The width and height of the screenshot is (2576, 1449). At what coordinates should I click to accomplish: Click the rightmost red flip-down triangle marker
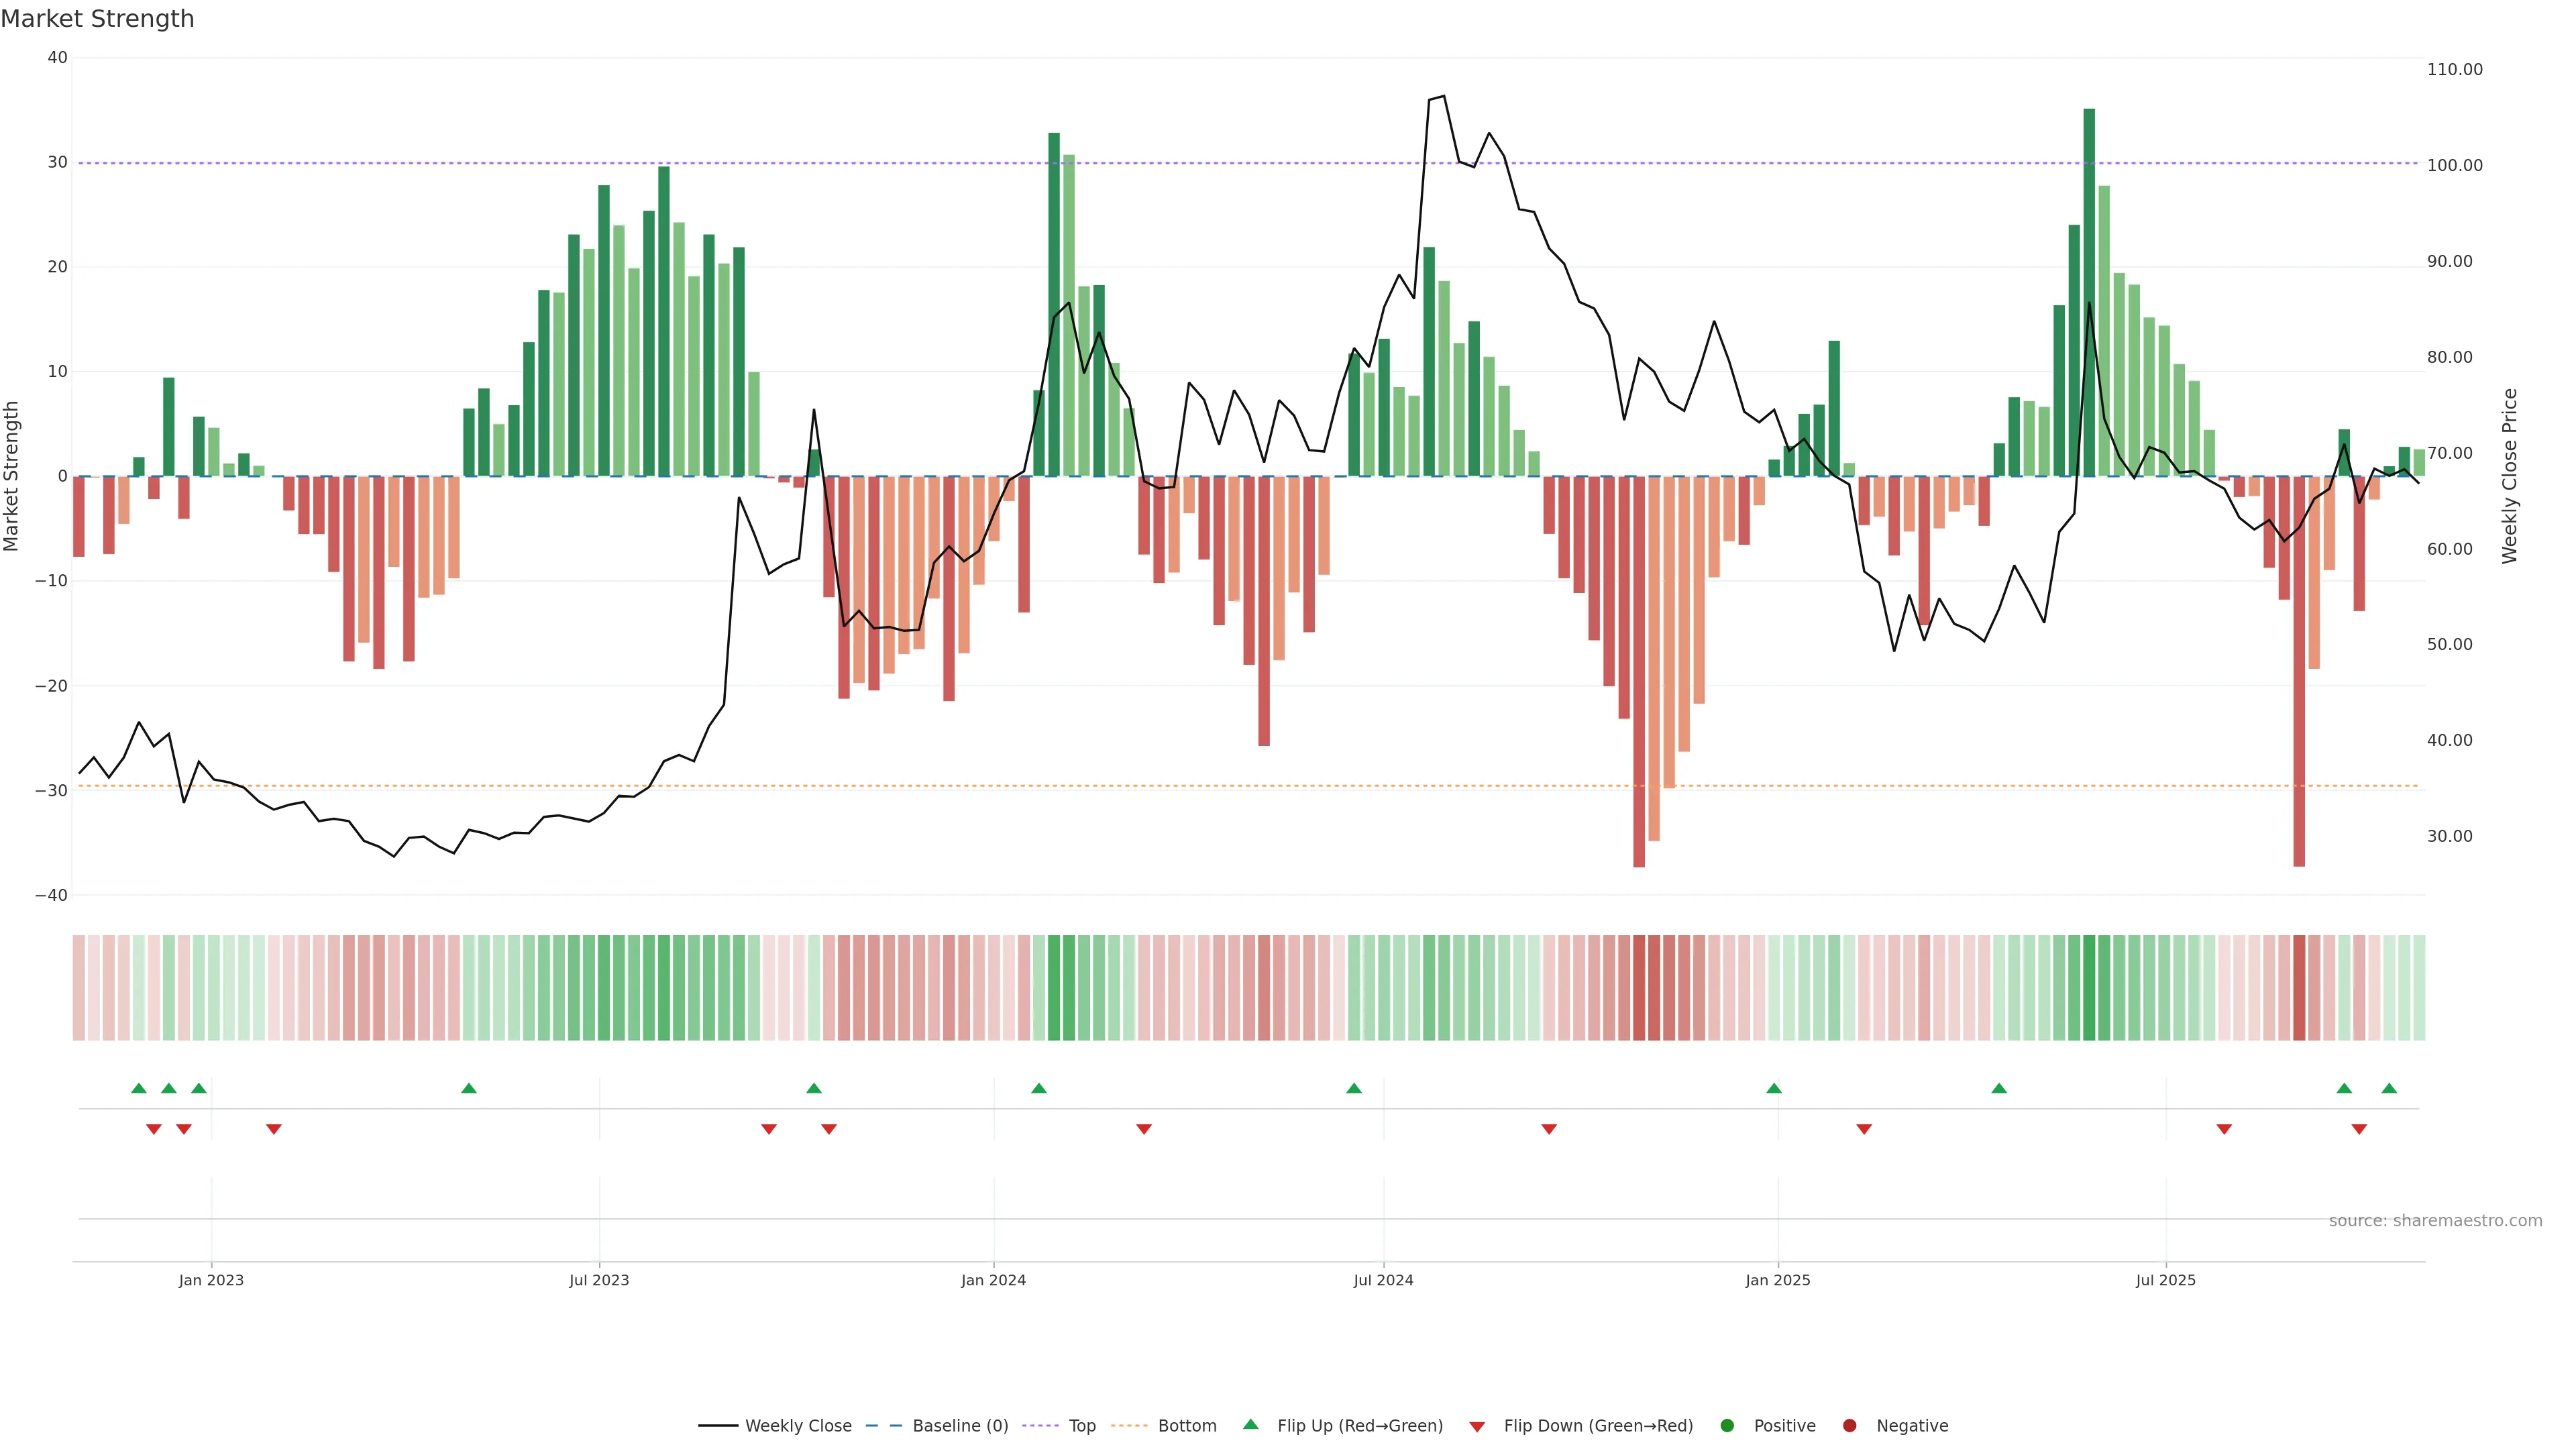[2359, 1129]
